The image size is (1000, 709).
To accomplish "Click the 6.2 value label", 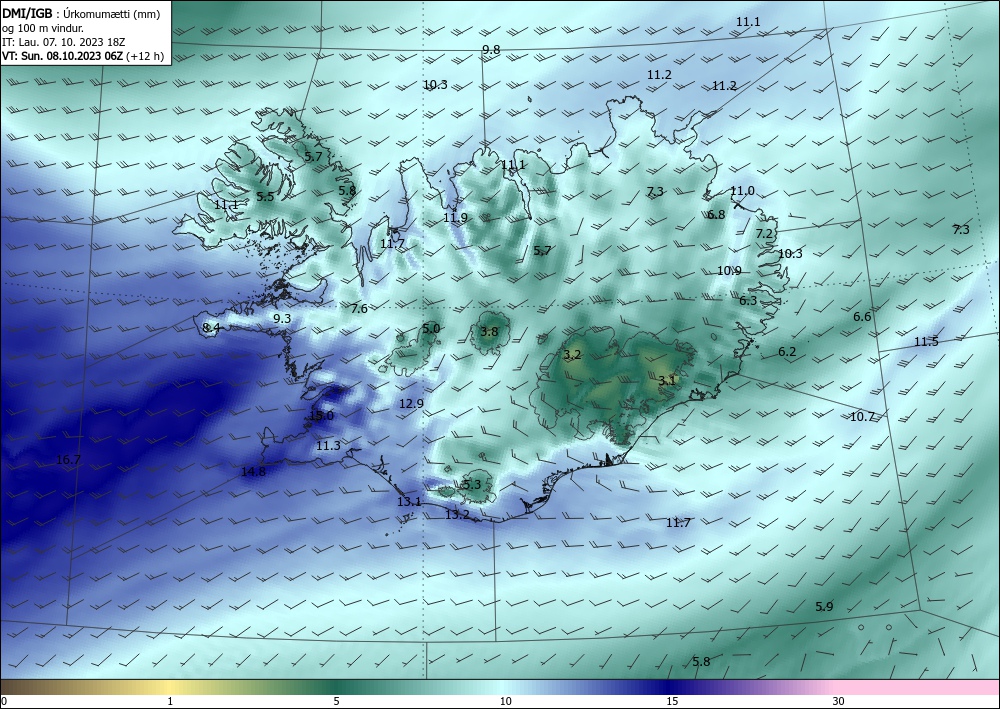I will point(788,352).
